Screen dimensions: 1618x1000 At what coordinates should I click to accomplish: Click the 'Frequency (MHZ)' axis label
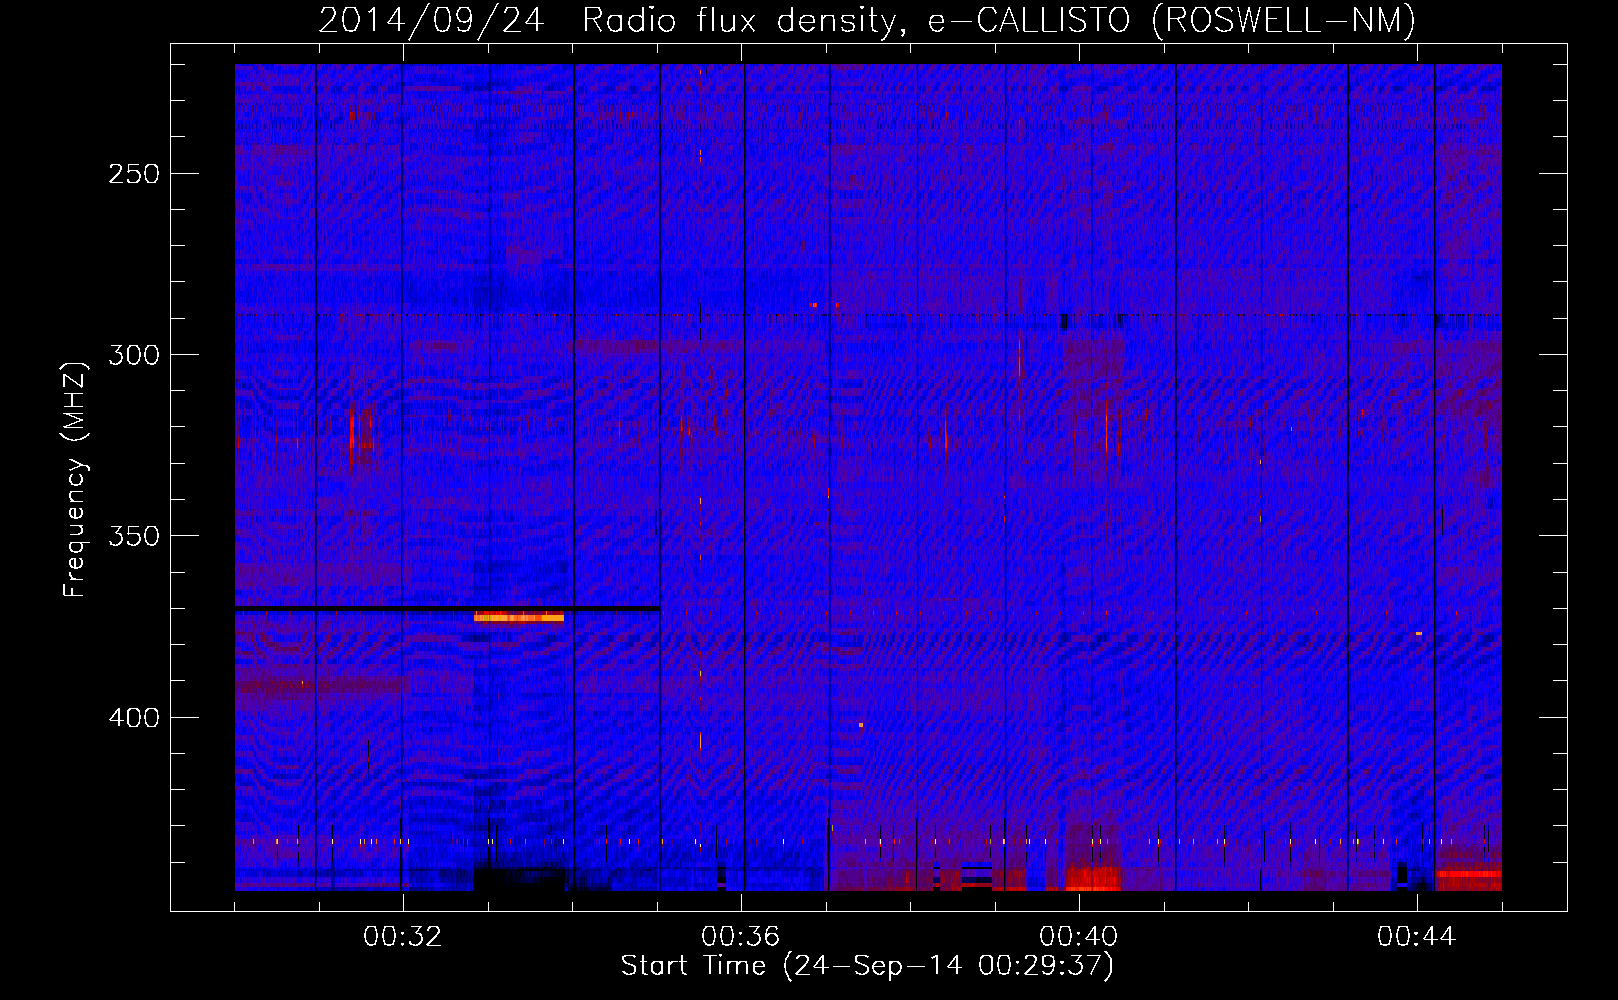tap(75, 479)
